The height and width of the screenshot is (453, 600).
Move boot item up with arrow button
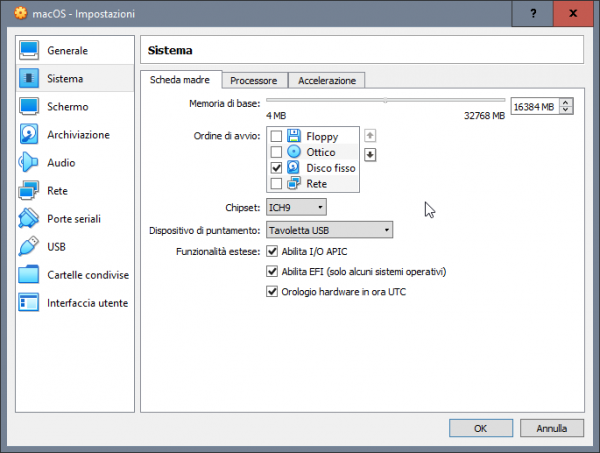coord(370,135)
